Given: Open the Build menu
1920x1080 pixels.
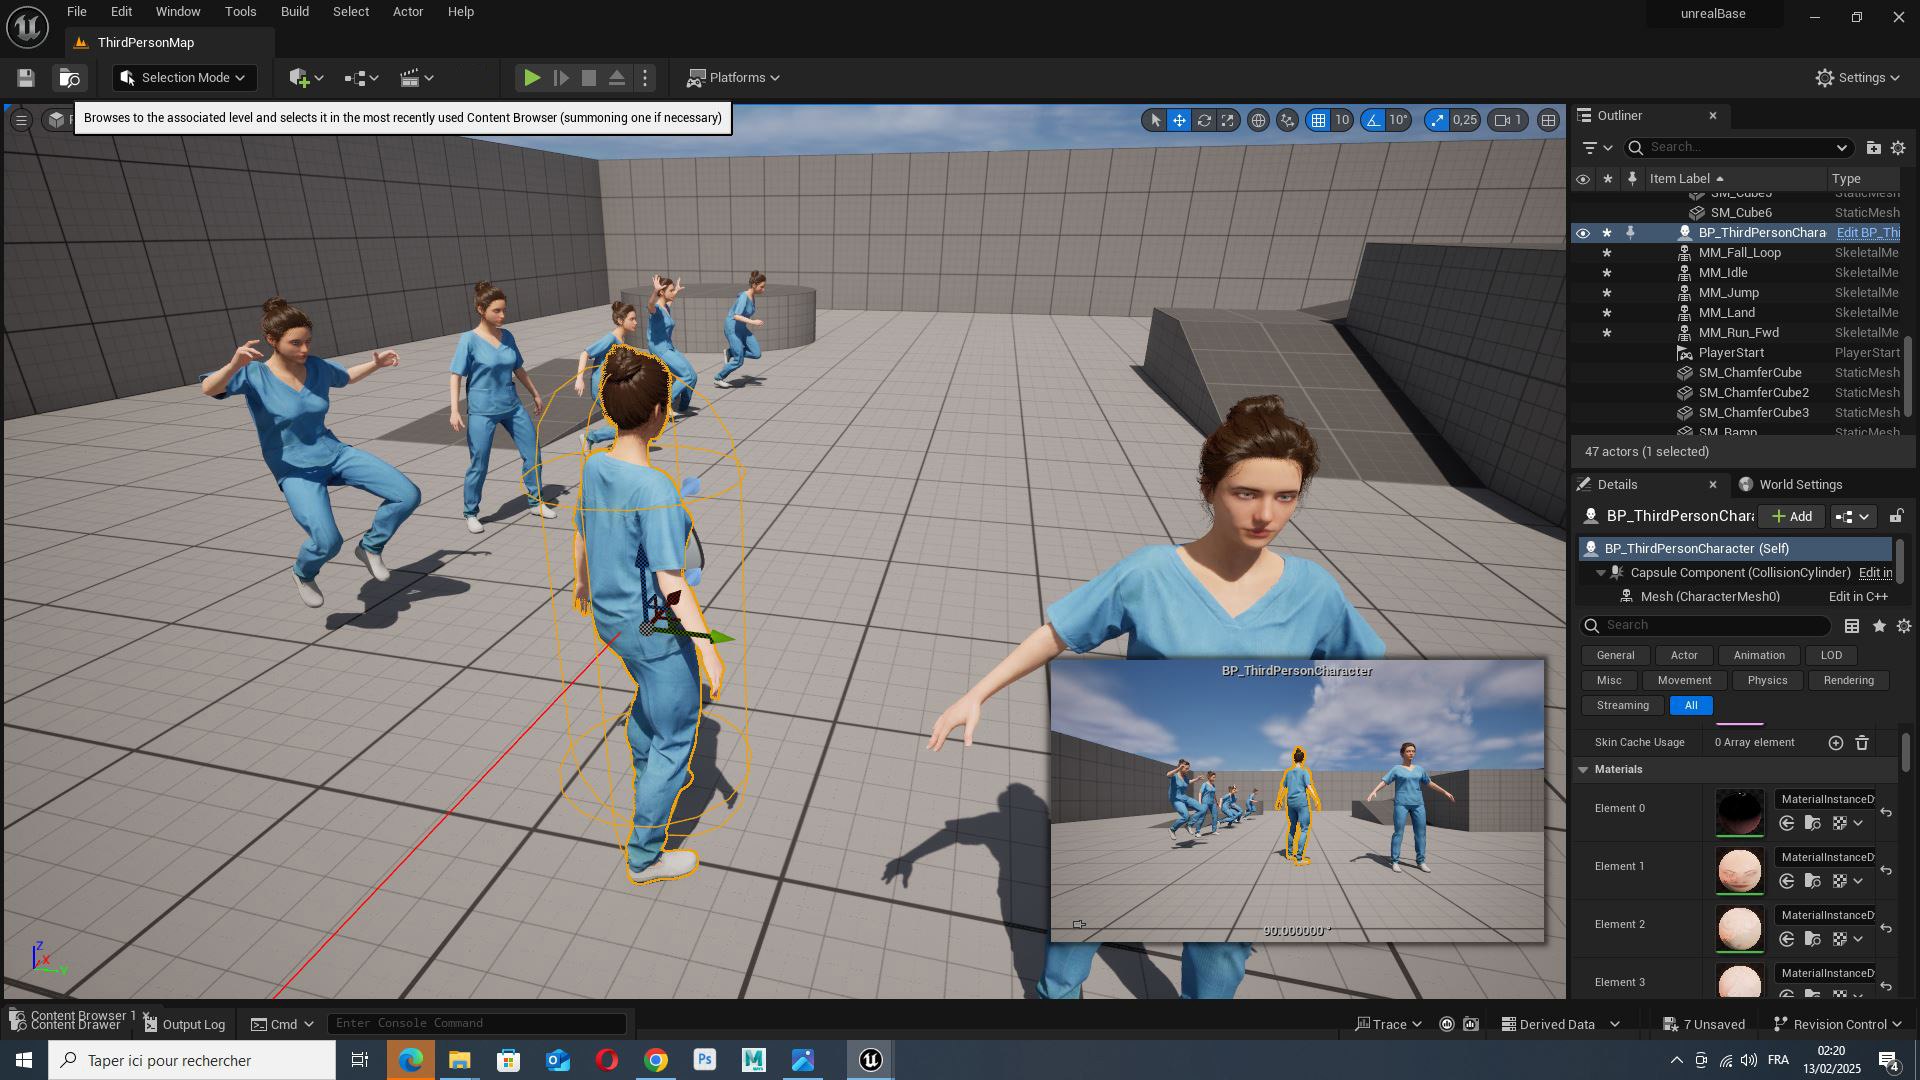Looking at the screenshot, I should pos(294,12).
